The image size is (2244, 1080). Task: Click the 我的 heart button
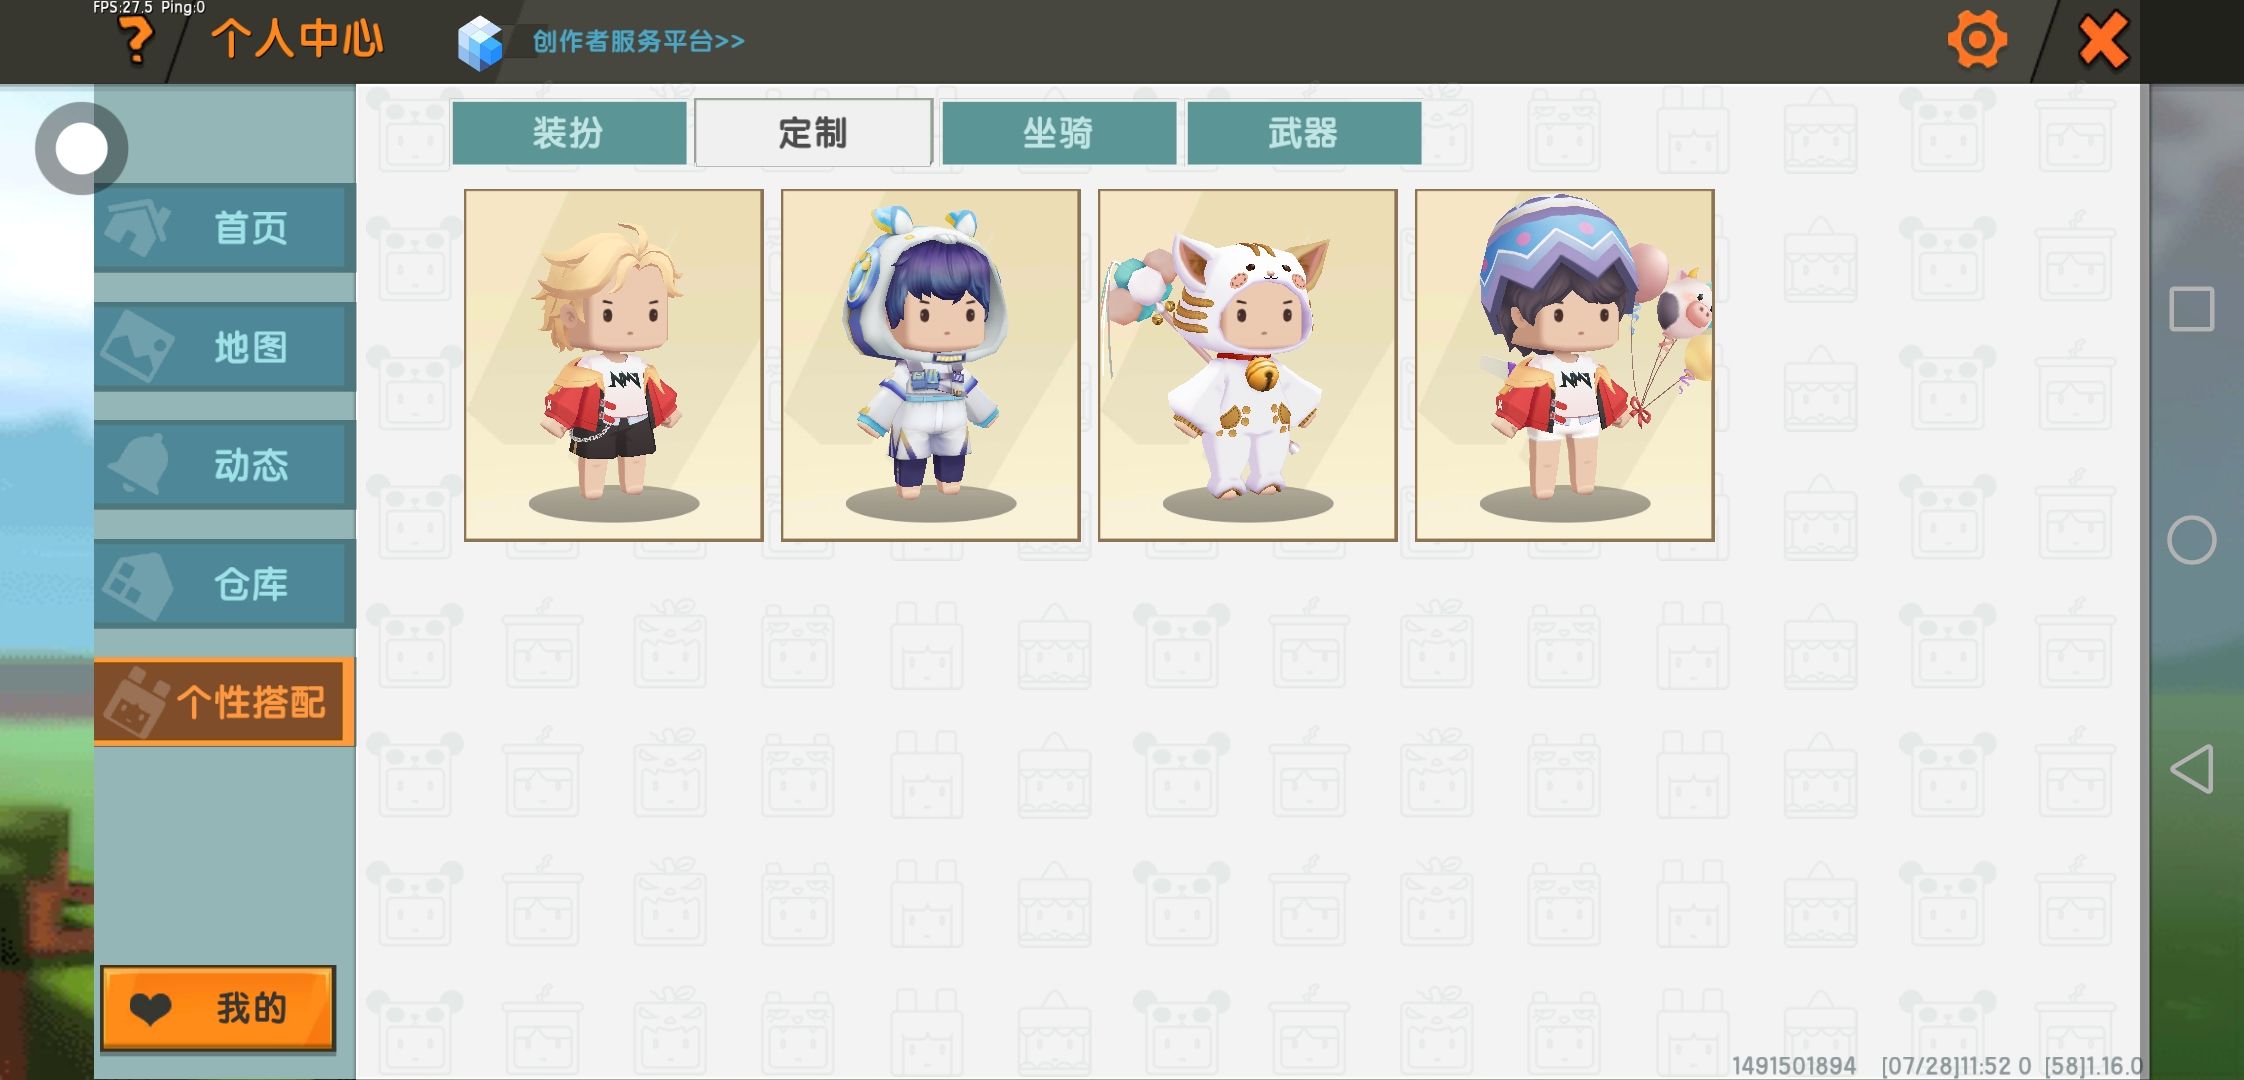coord(218,1009)
